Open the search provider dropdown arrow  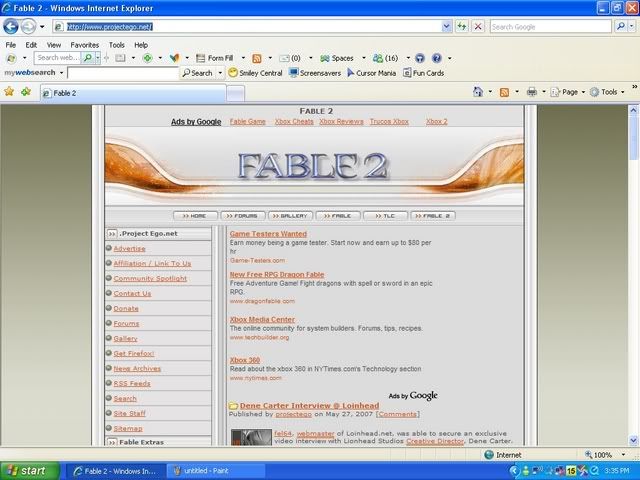(631, 27)
